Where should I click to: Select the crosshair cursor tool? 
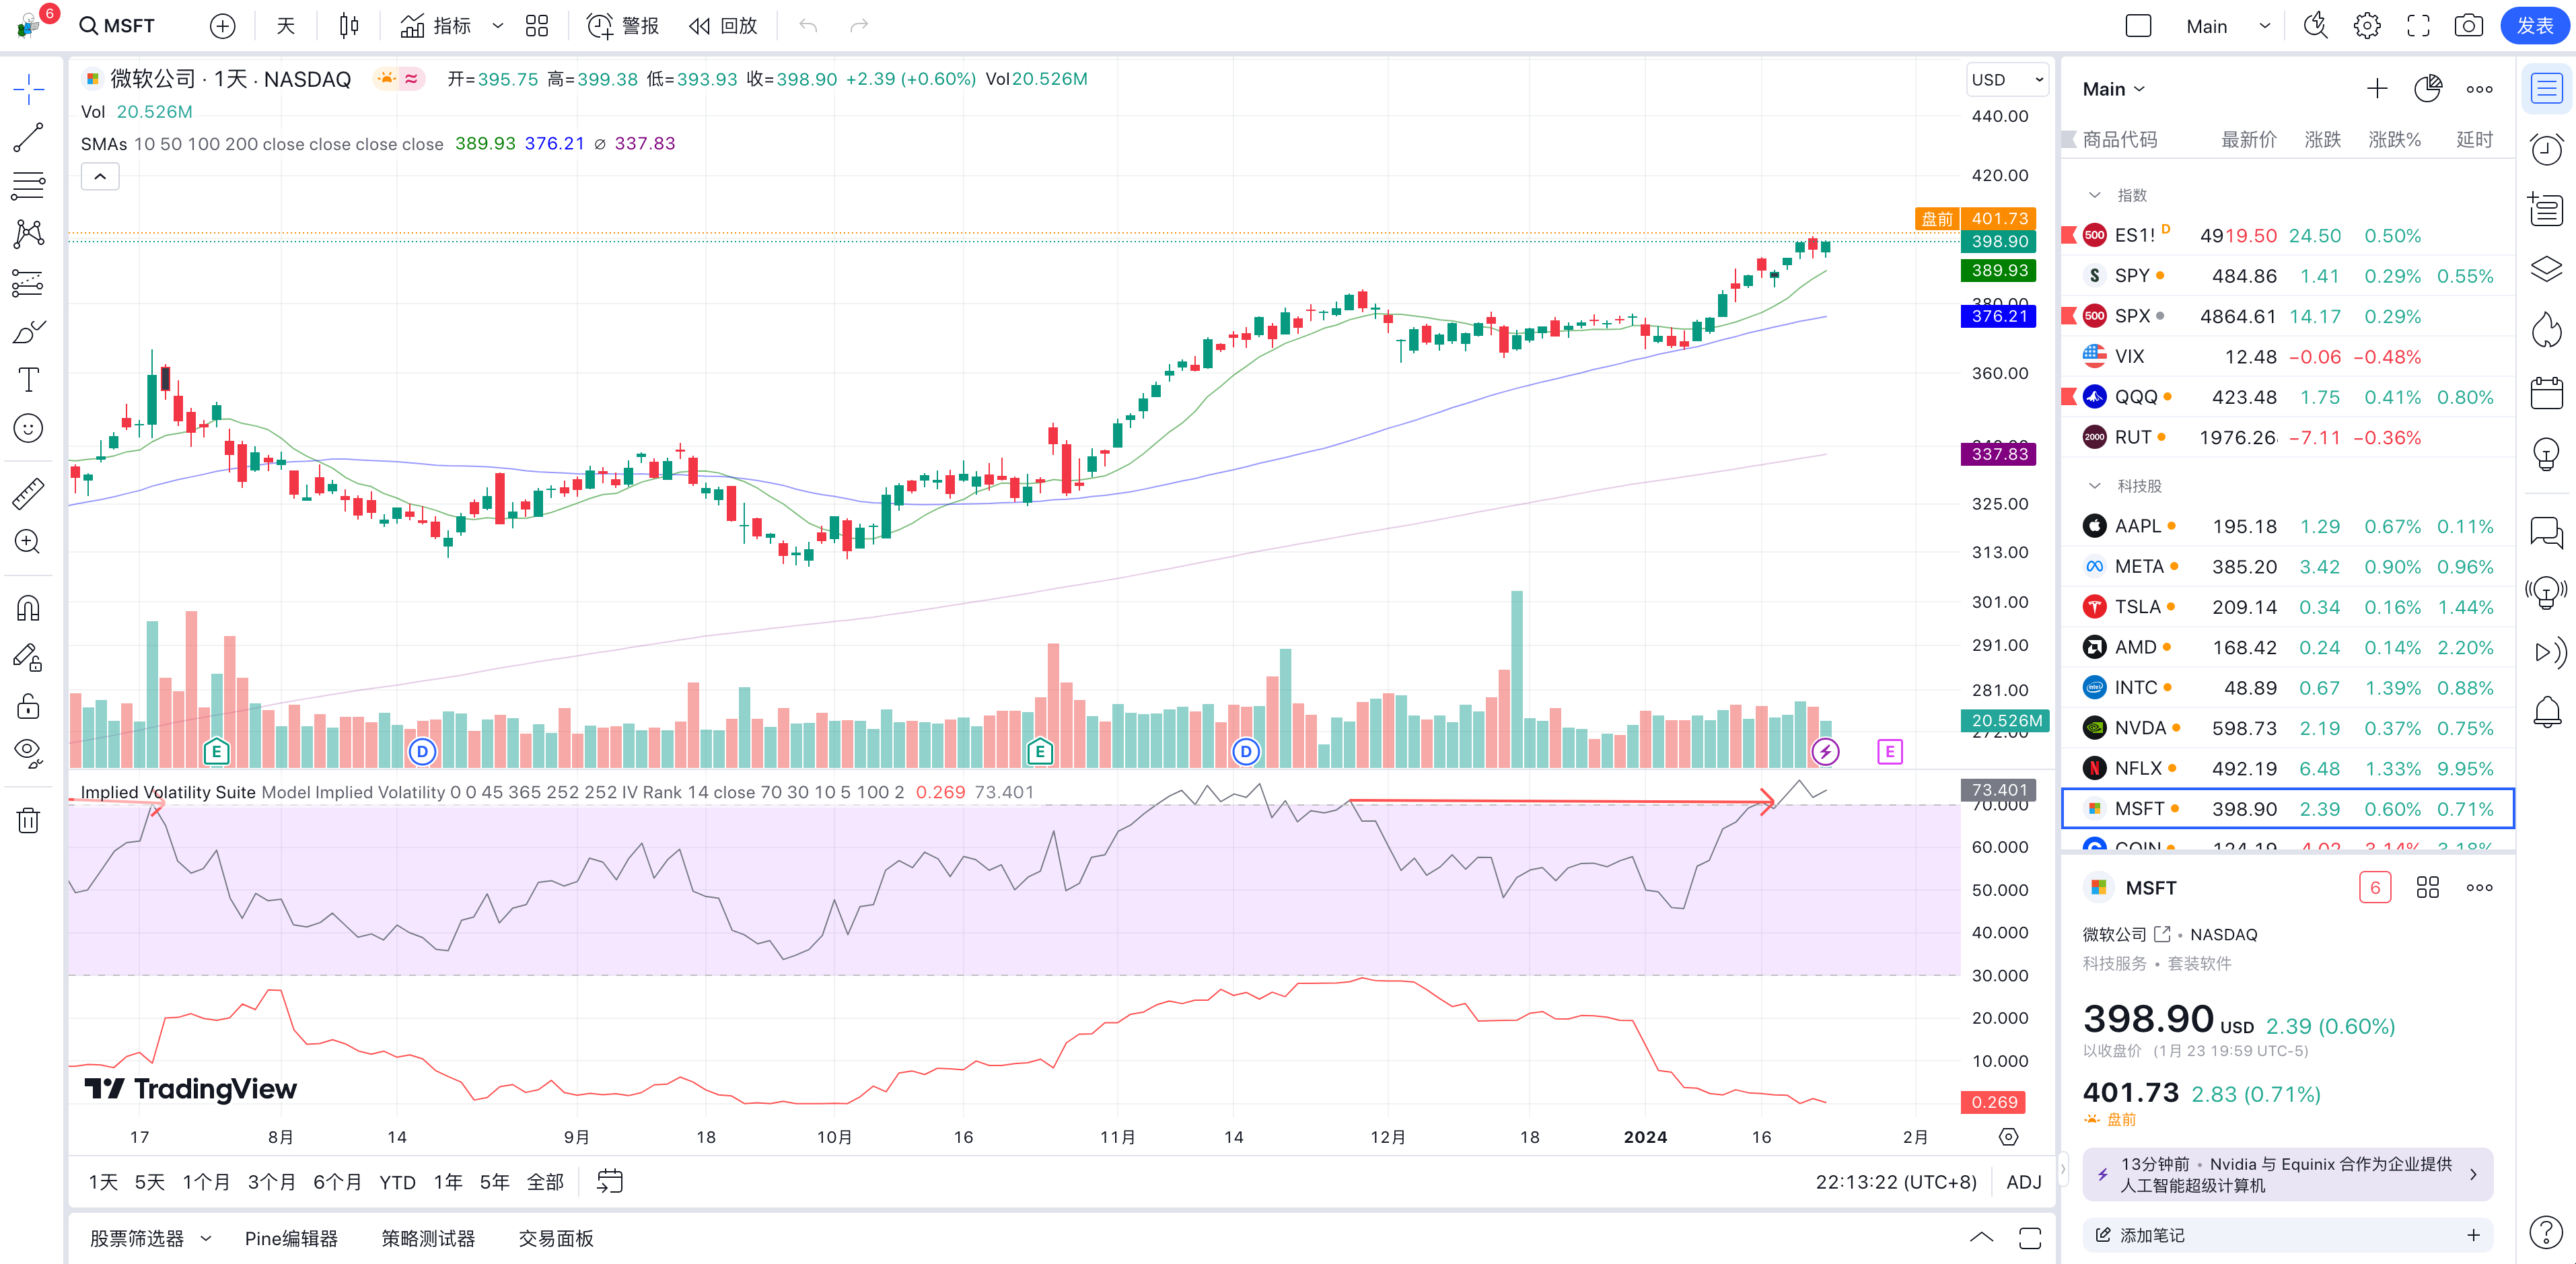tap(29, 90)
